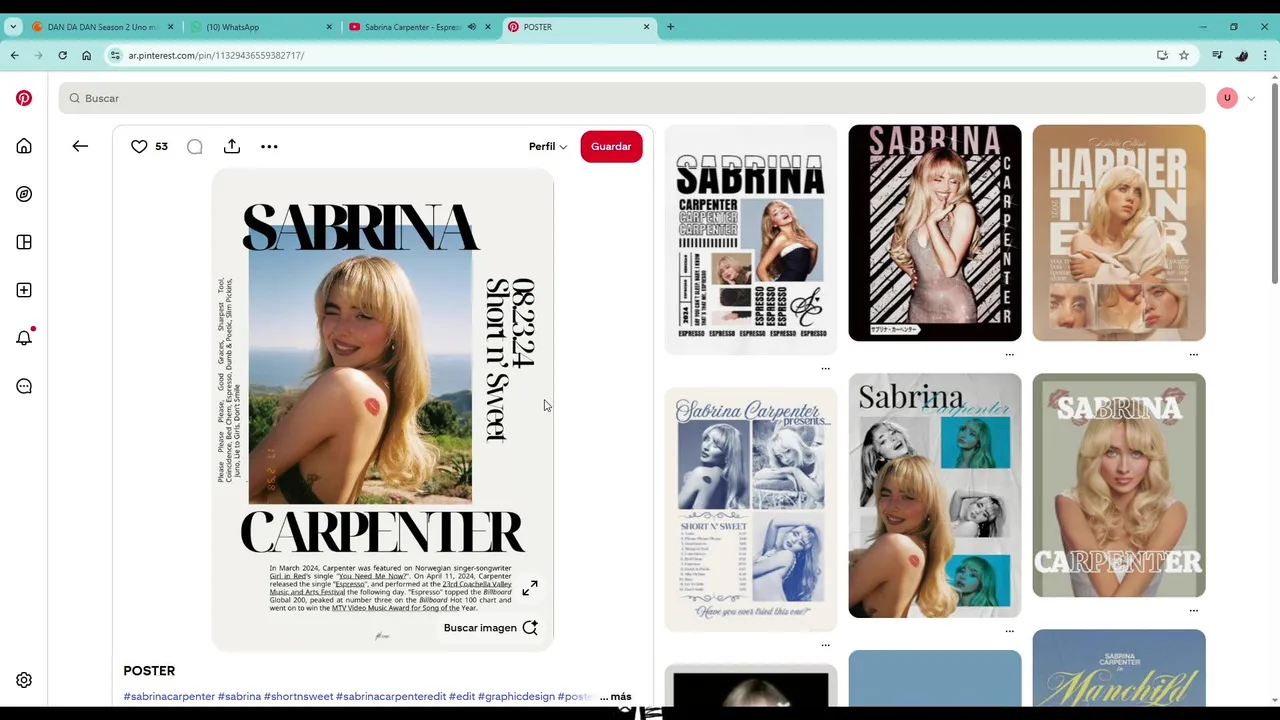This screenshot has height=720, width=1280.
Task: Open #sabrinacarpenteredit hashtag link
Action: (391, 696)
